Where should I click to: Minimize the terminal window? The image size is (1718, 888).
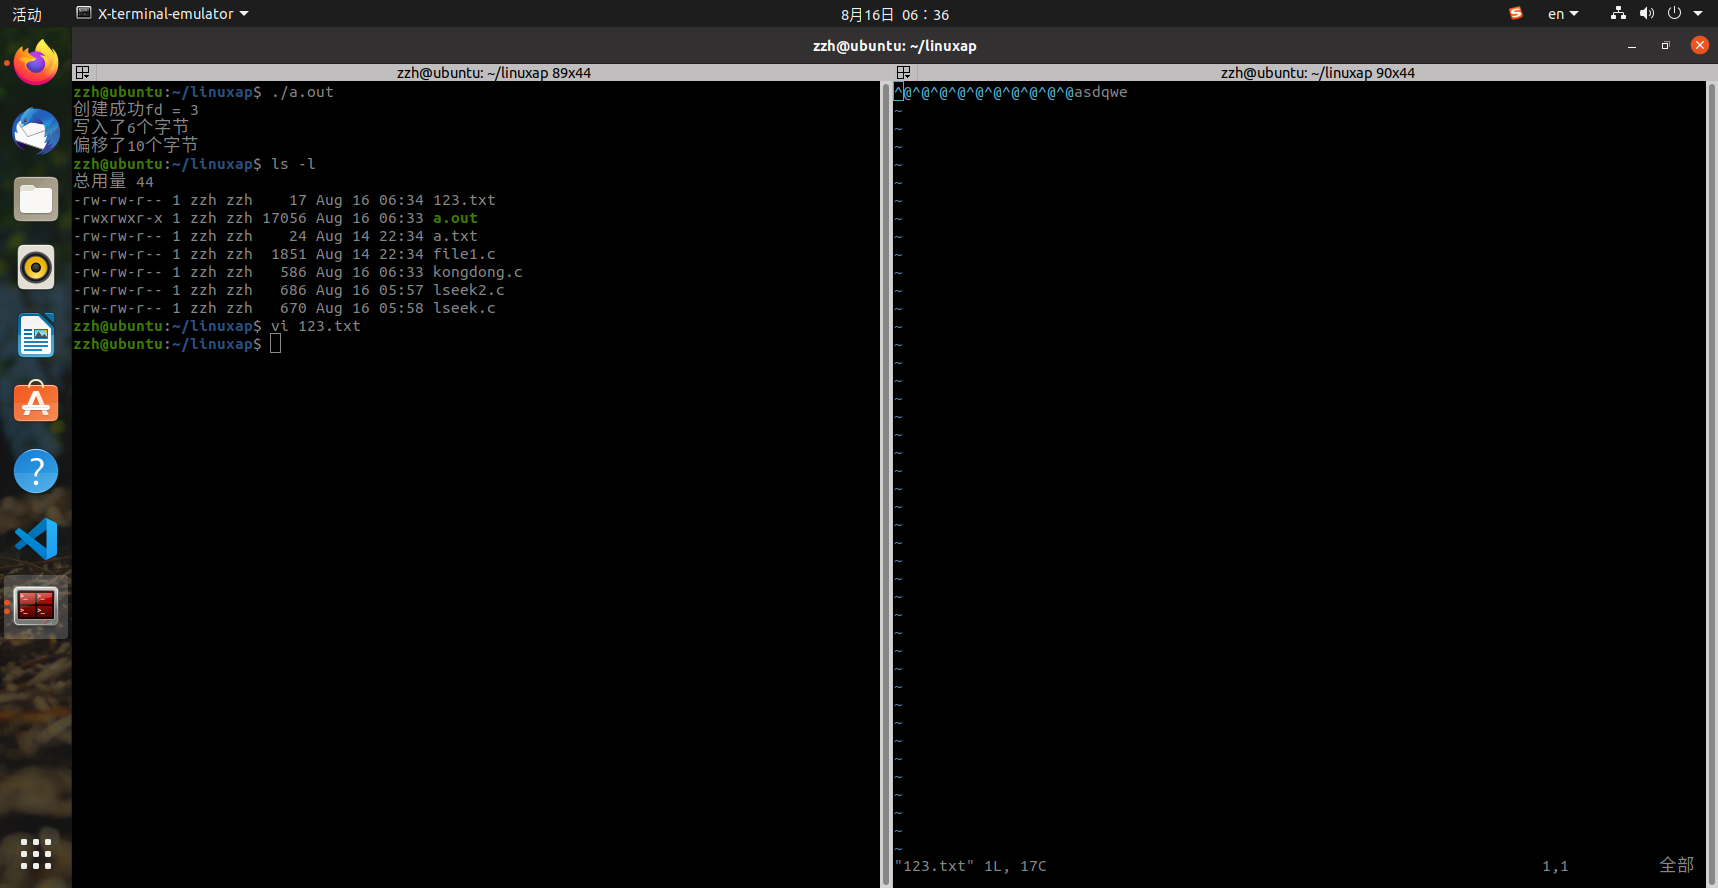pyautogui.click(x=1632, y=46)
